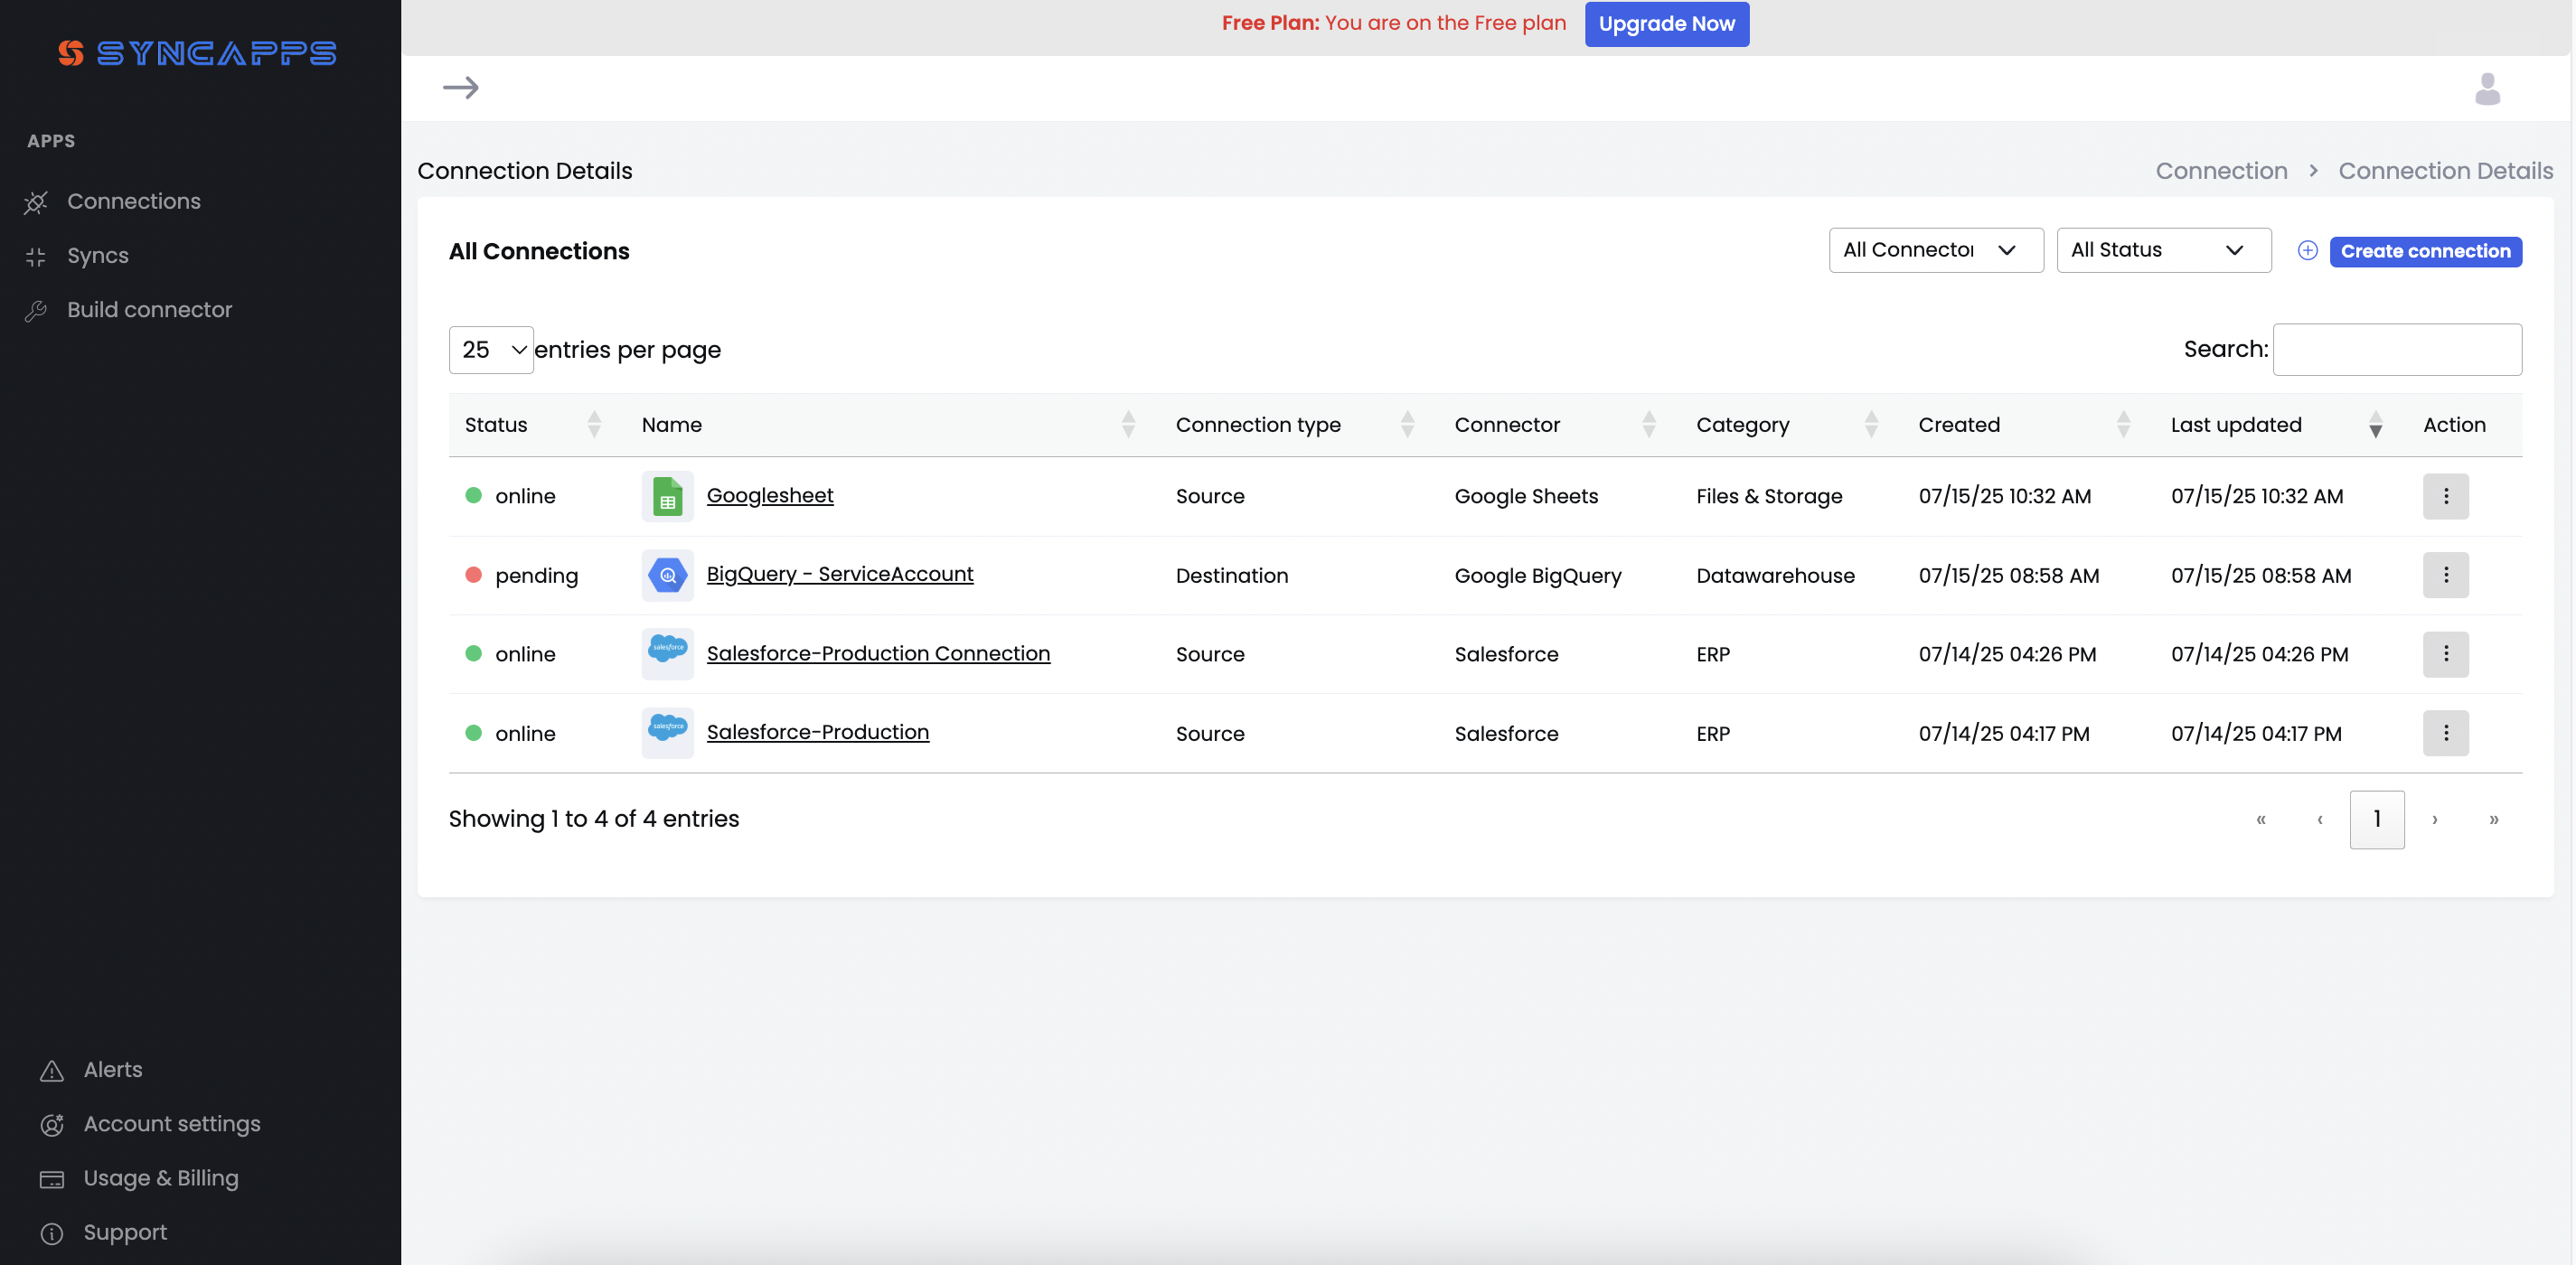Go to next page with › button
The image size is (2576, 1265).
point(2435,820)
